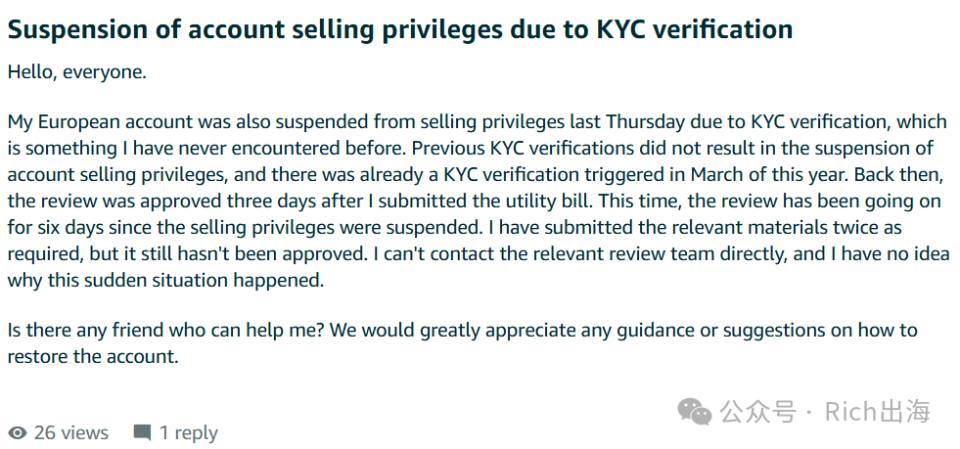960x449 pixels.
Task: Open the post title about KYC suspension
Action: click(400, 29)
